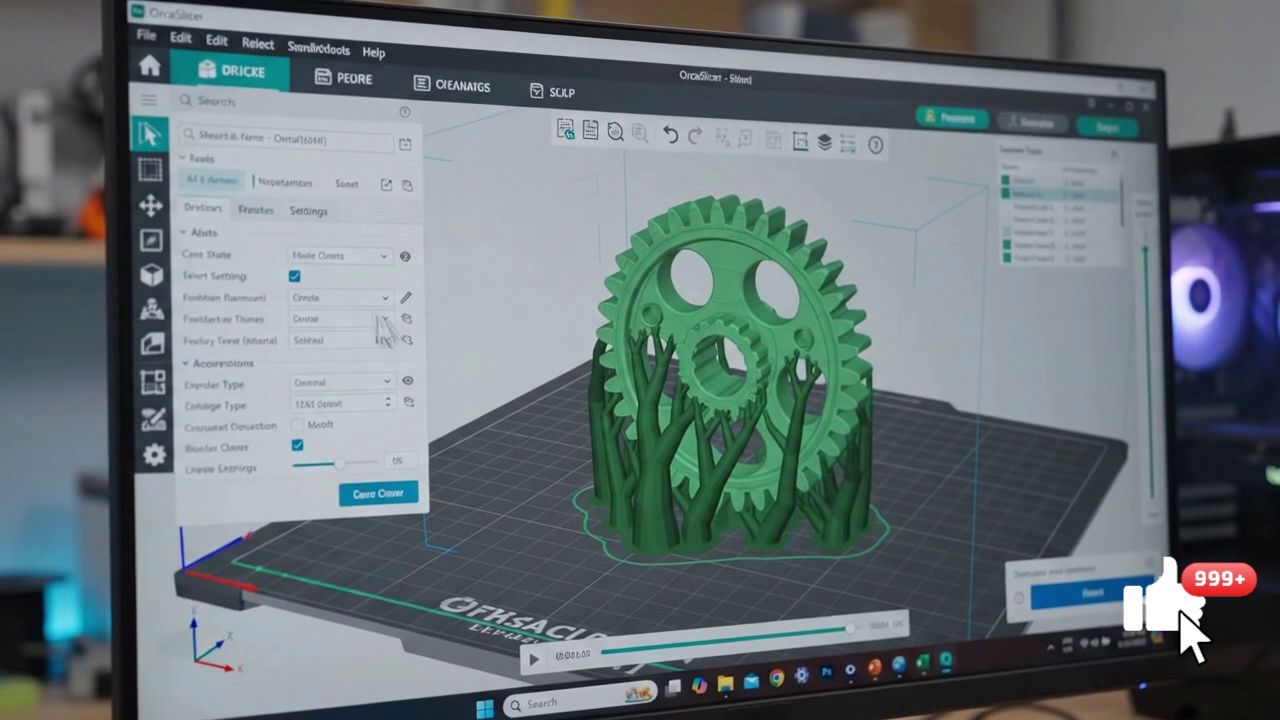The height and width of the screenshot is (720, 1280).
Task: Open the Help menu
Action: [x=373, y=52]
